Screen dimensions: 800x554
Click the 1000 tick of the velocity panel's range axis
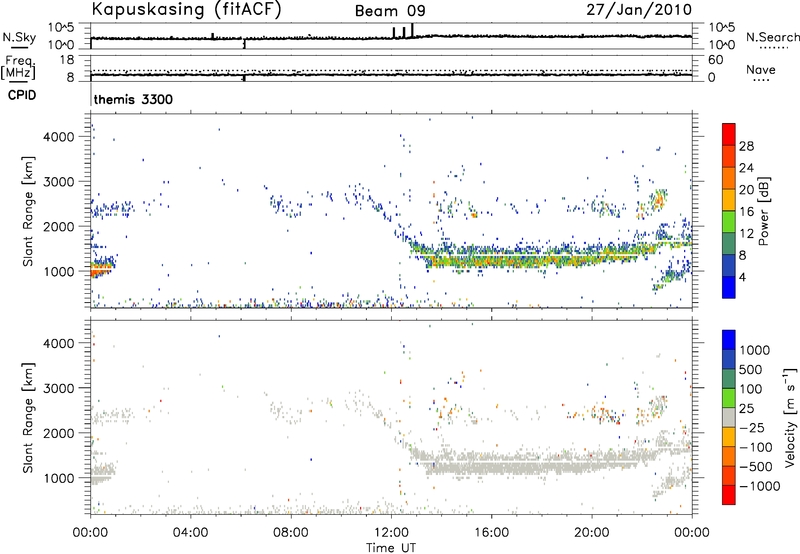[x=58, y=478]
